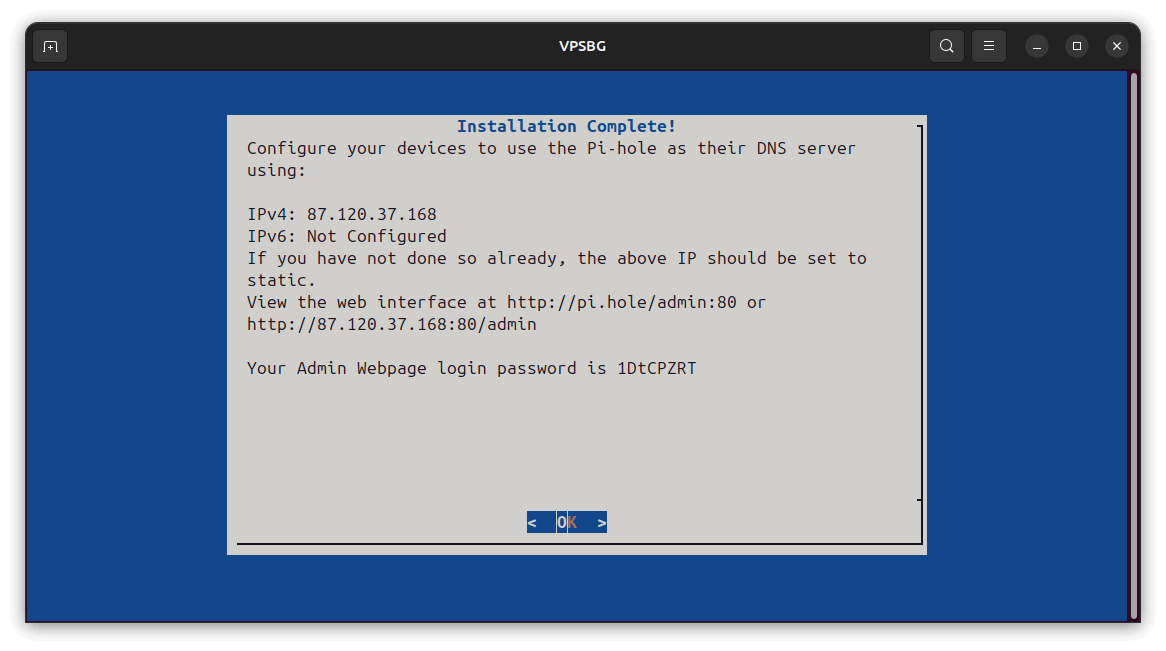Open the hamburger main menu
Viewport: 1166px width, 651px height.
pyautogui.click(x=988, y=46)
